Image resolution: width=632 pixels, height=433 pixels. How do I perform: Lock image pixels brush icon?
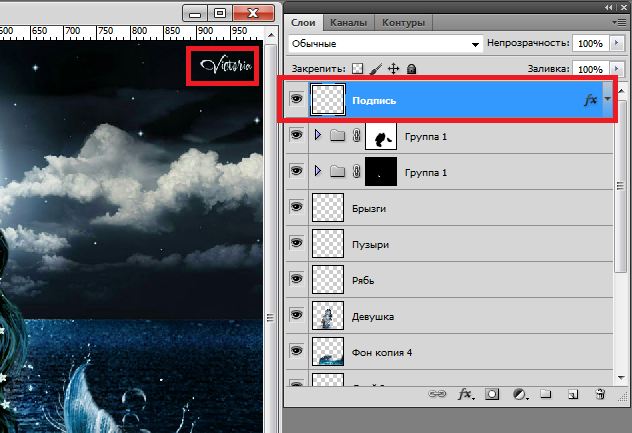(x=376, y=69)
